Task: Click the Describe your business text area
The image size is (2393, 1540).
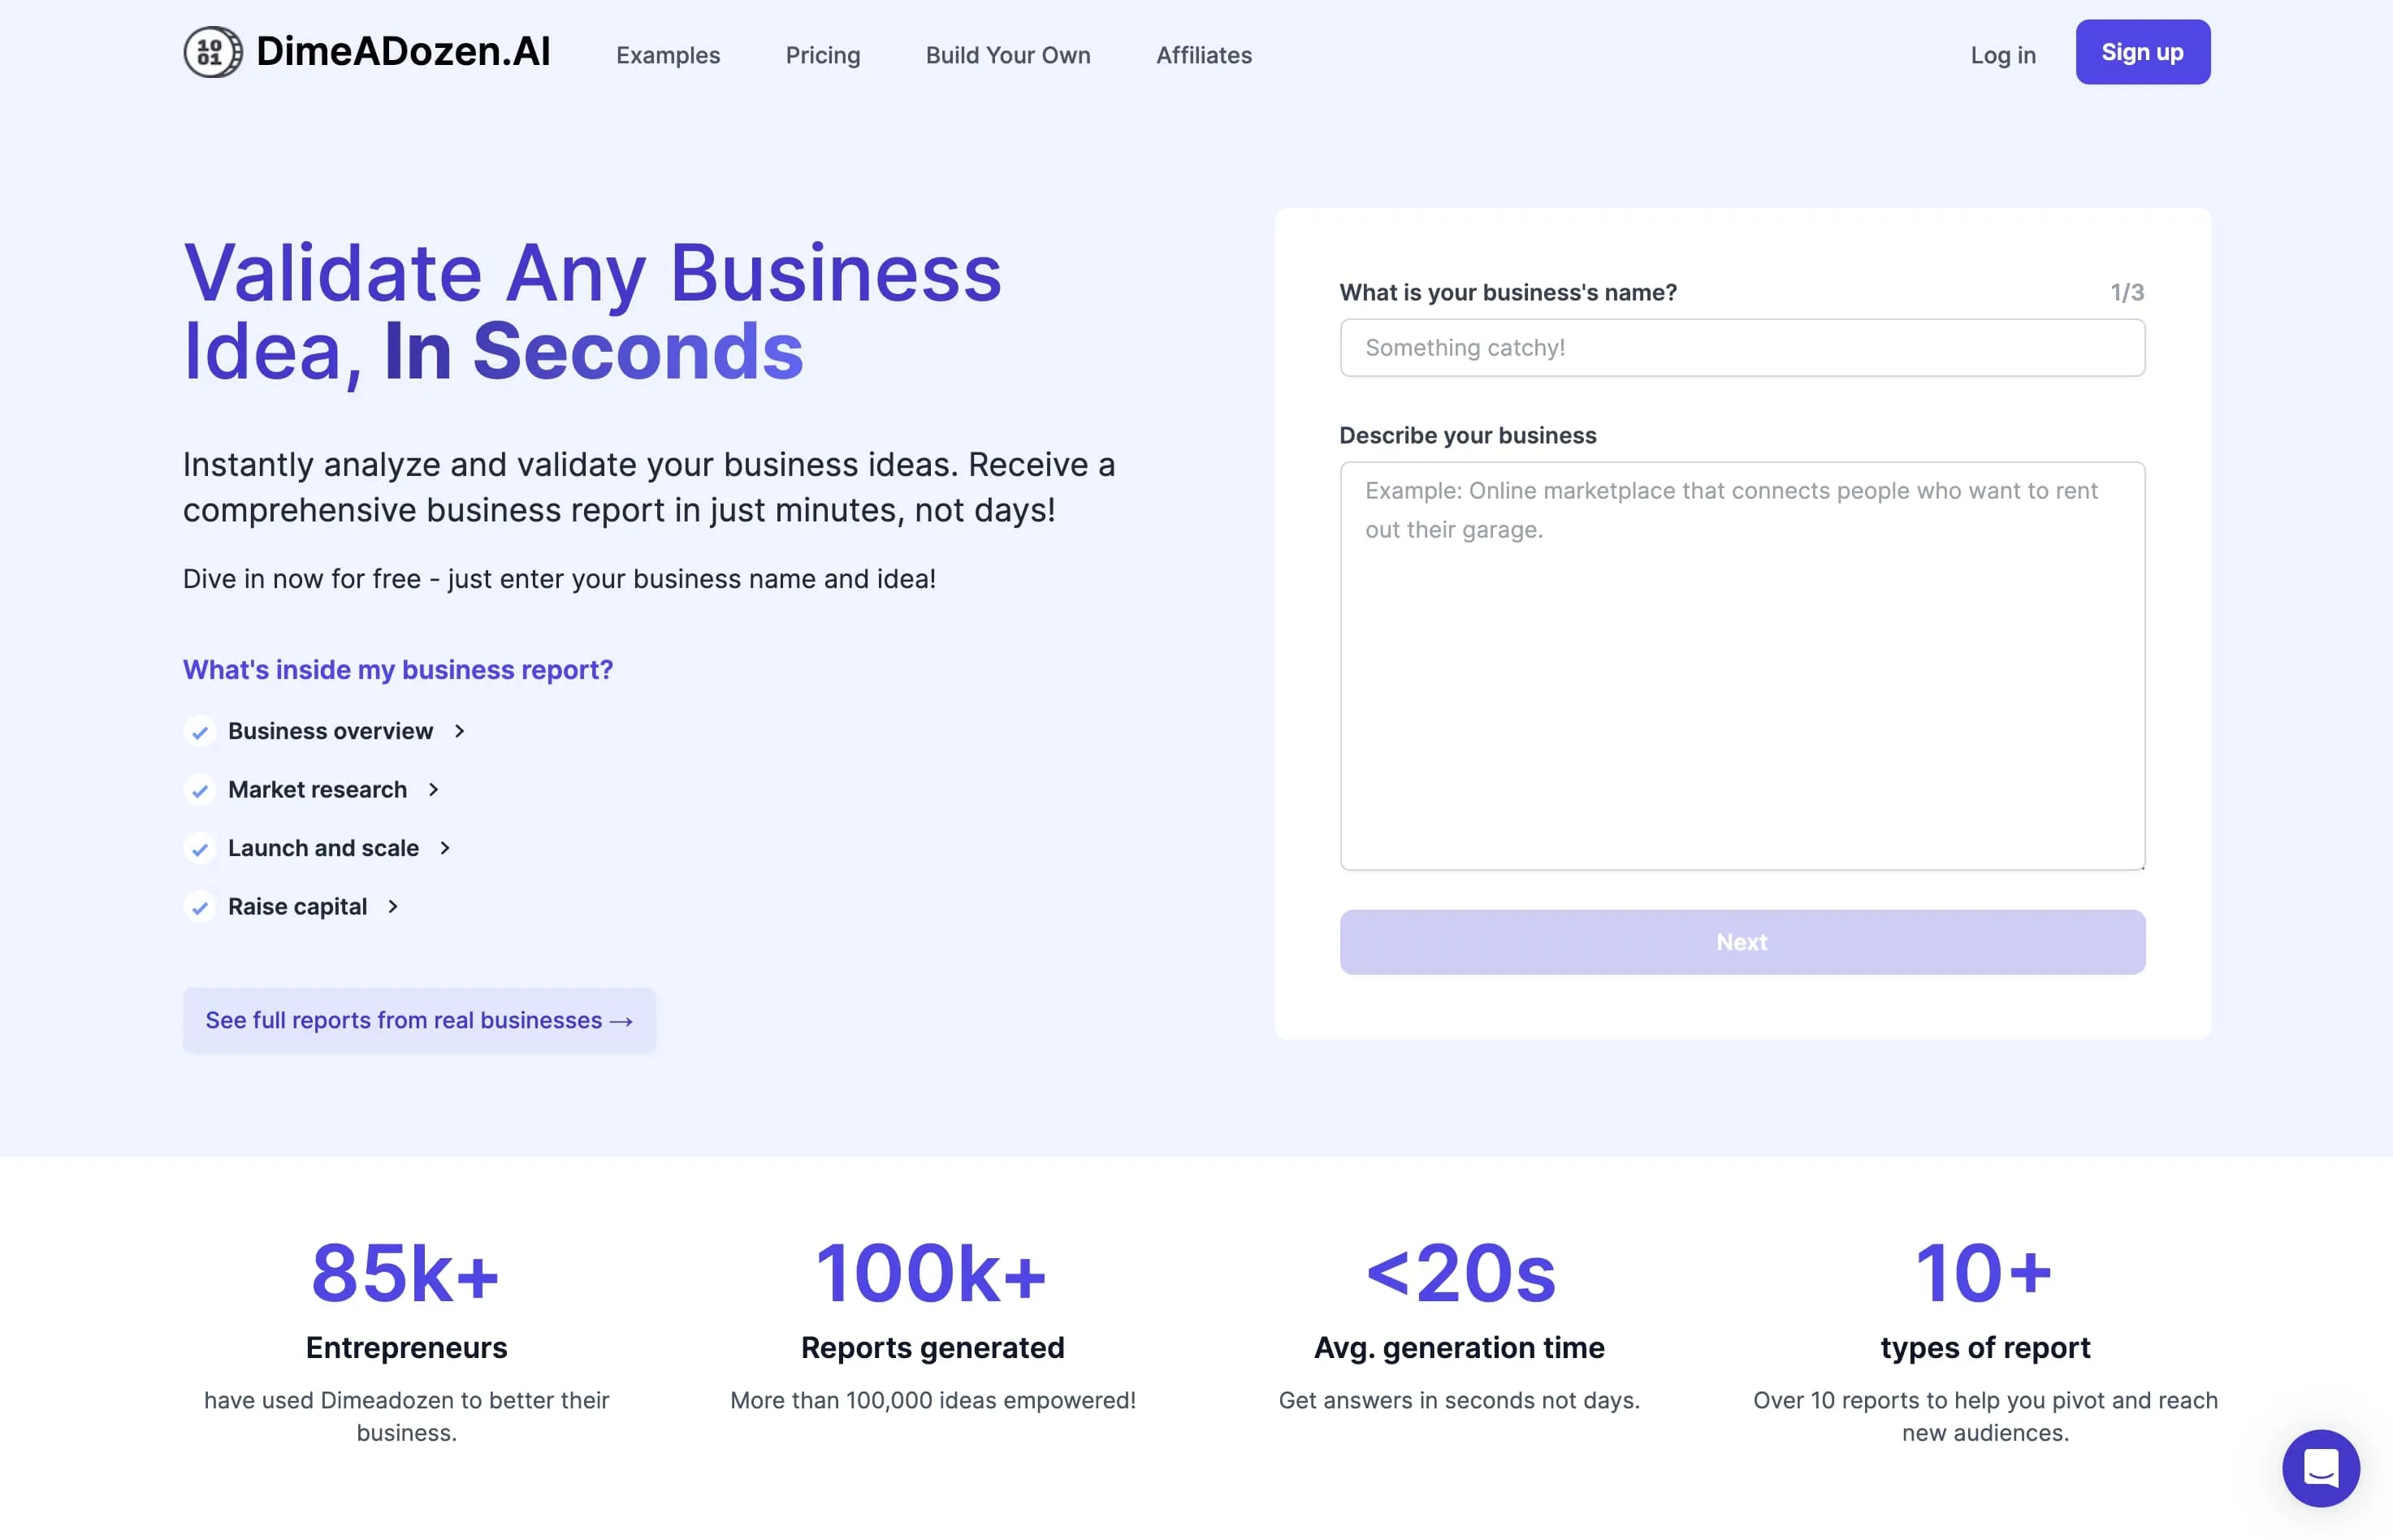Action: (1741, 664)
